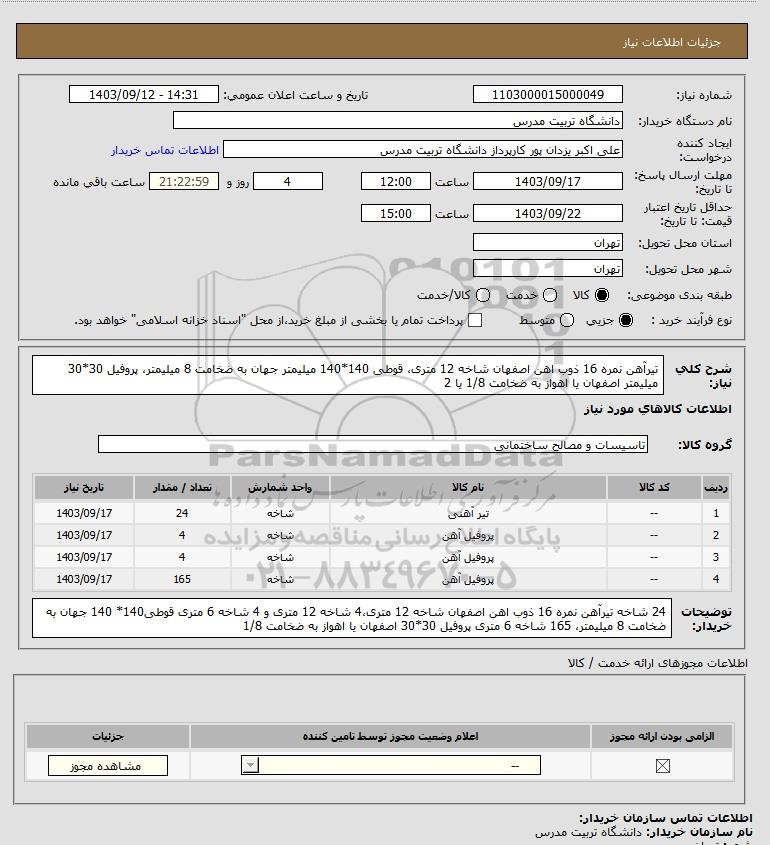The image size is (770, 845).
Task: Click the quantity cell showing 24
Action: 182,513
